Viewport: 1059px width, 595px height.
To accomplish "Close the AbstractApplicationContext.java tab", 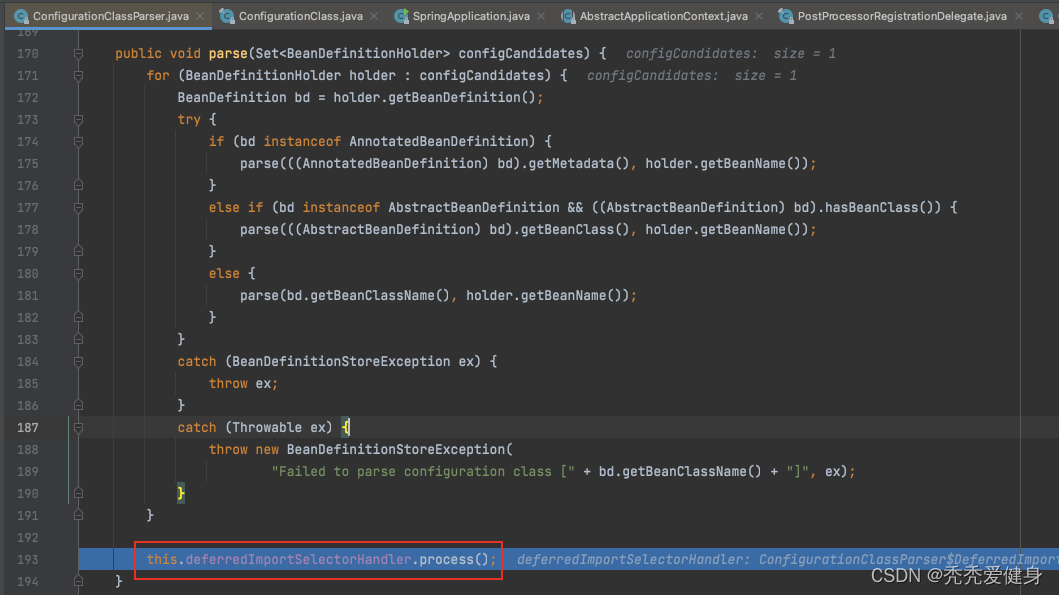I will [759, 16].
